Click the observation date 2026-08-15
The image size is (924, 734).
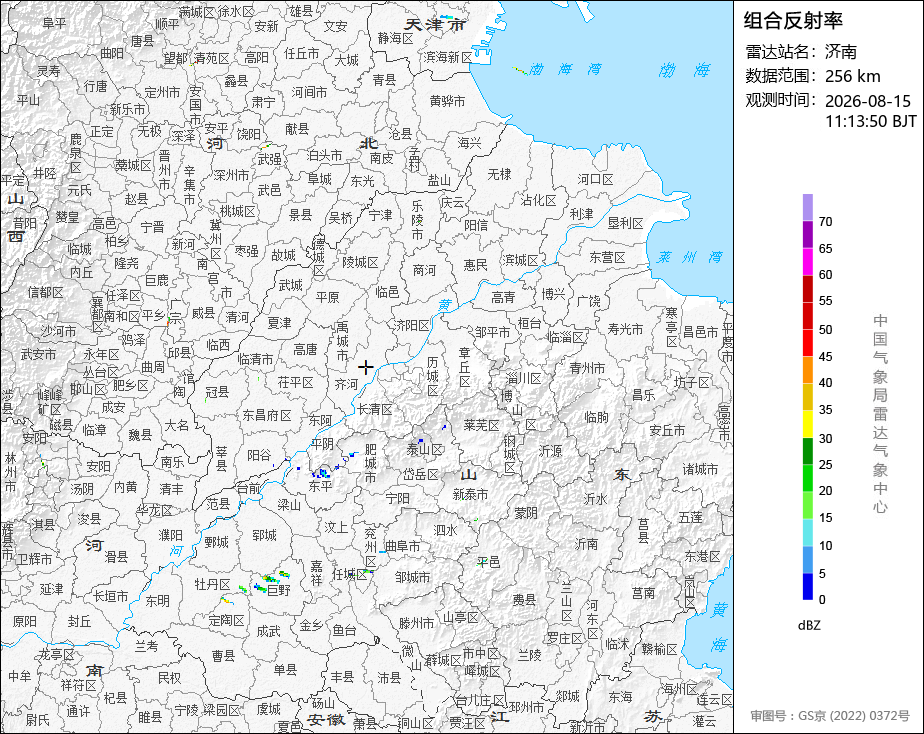[x=867, y=101]
